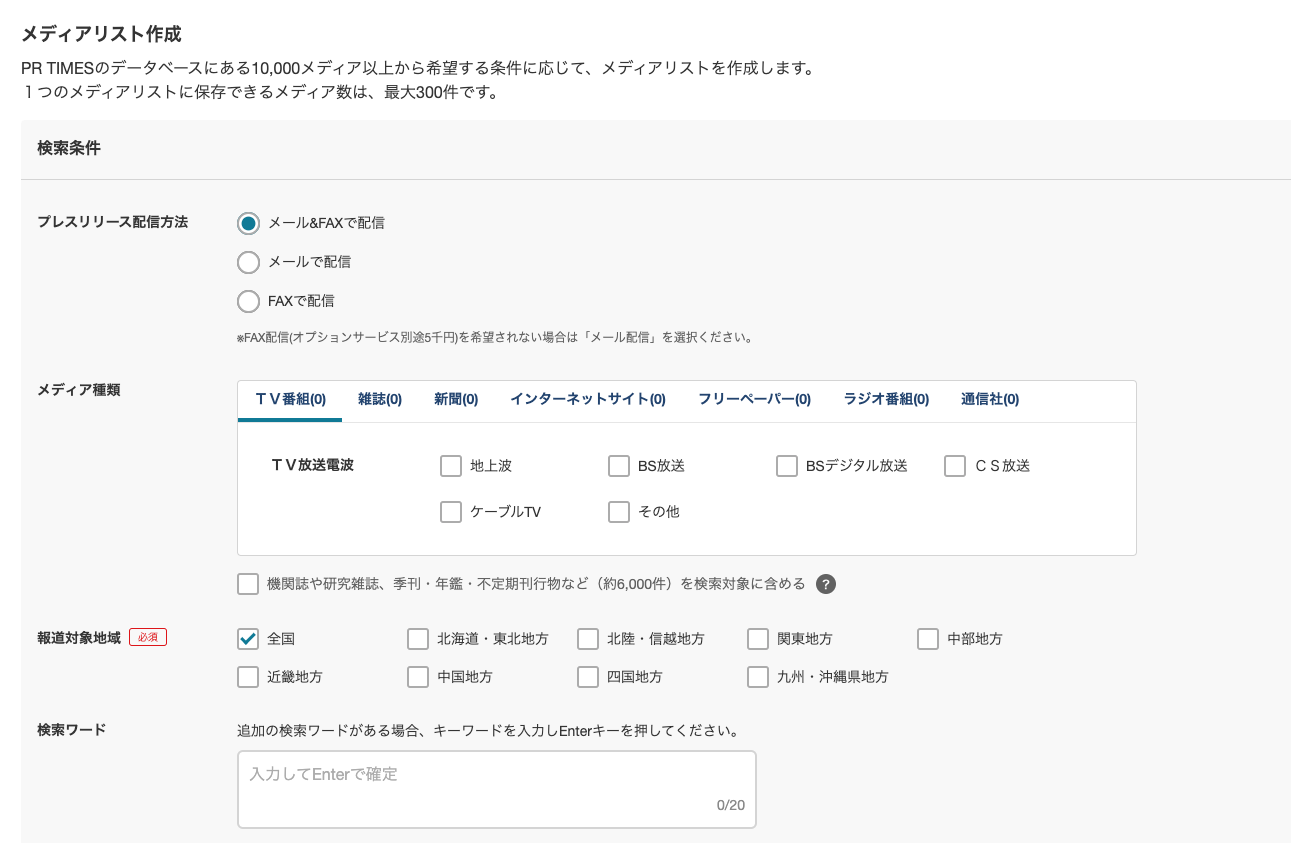Switch to ＴＶ番組(0) tab
The width and height of the screenshot is (1291, 843).
click(x=290, y=399)
